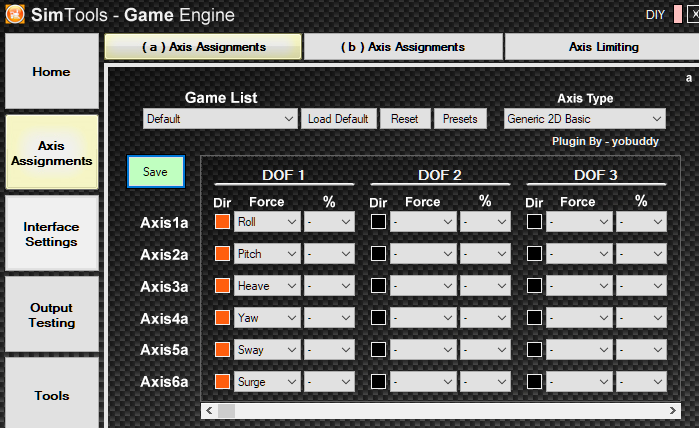Open the Roll force dropdown for Axis1a

click(267, 222)
